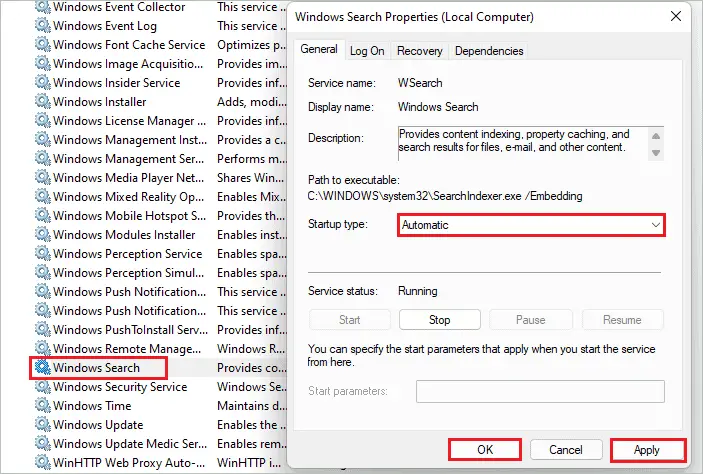
Task: Select the Windows Media Player Net... service icon
Action: [x=43, y=177]
